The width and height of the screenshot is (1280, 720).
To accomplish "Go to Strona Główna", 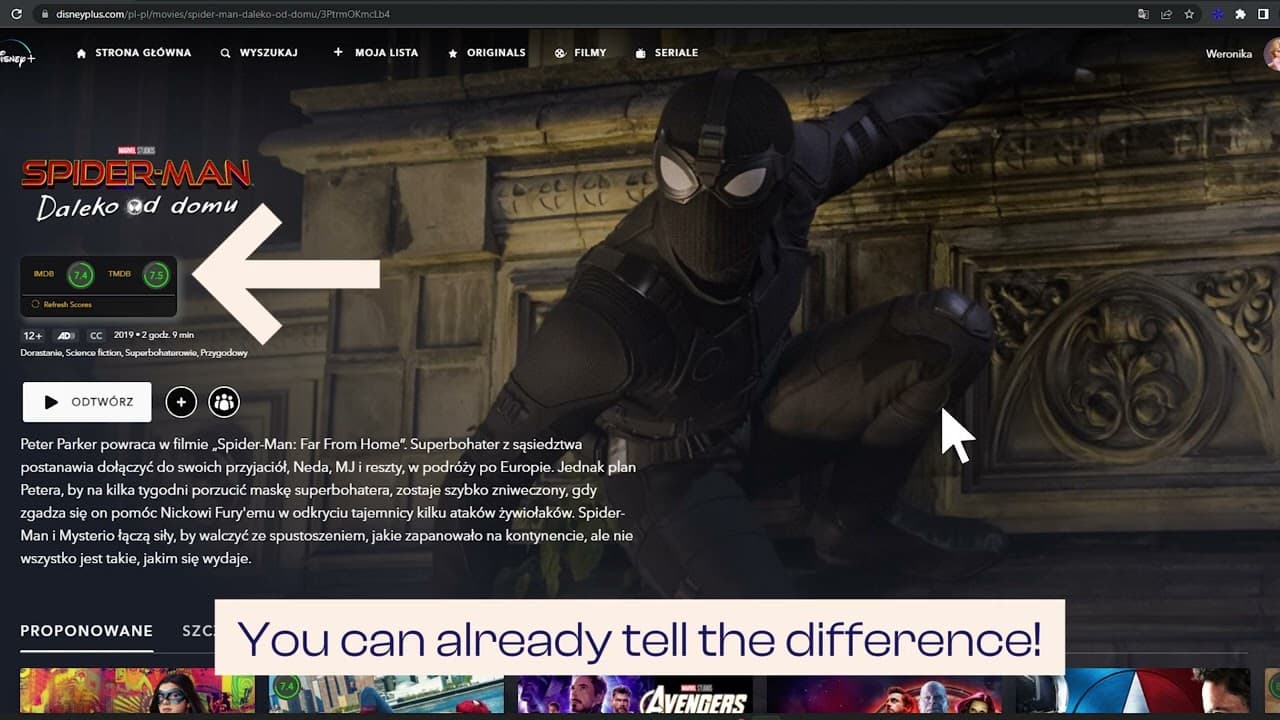I will [x=134, y=53].
